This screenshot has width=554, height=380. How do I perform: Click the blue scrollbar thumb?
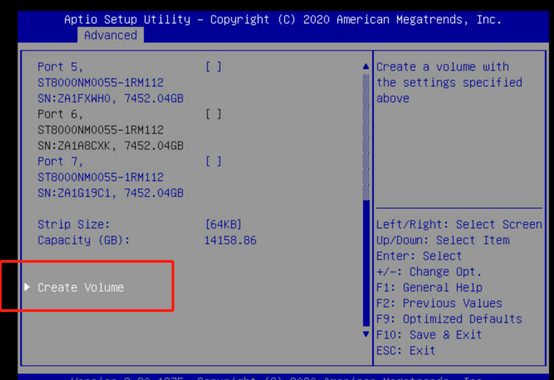366,263
